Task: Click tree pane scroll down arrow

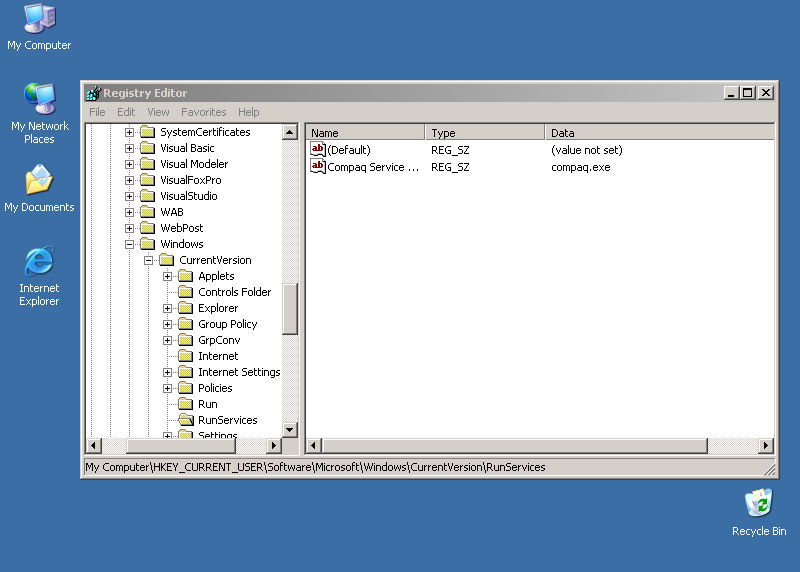Action: click(x=290, y=430)
